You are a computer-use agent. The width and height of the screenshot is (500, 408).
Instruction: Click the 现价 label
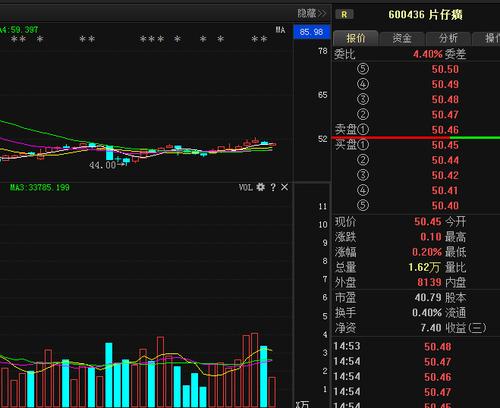pos(345,222)
